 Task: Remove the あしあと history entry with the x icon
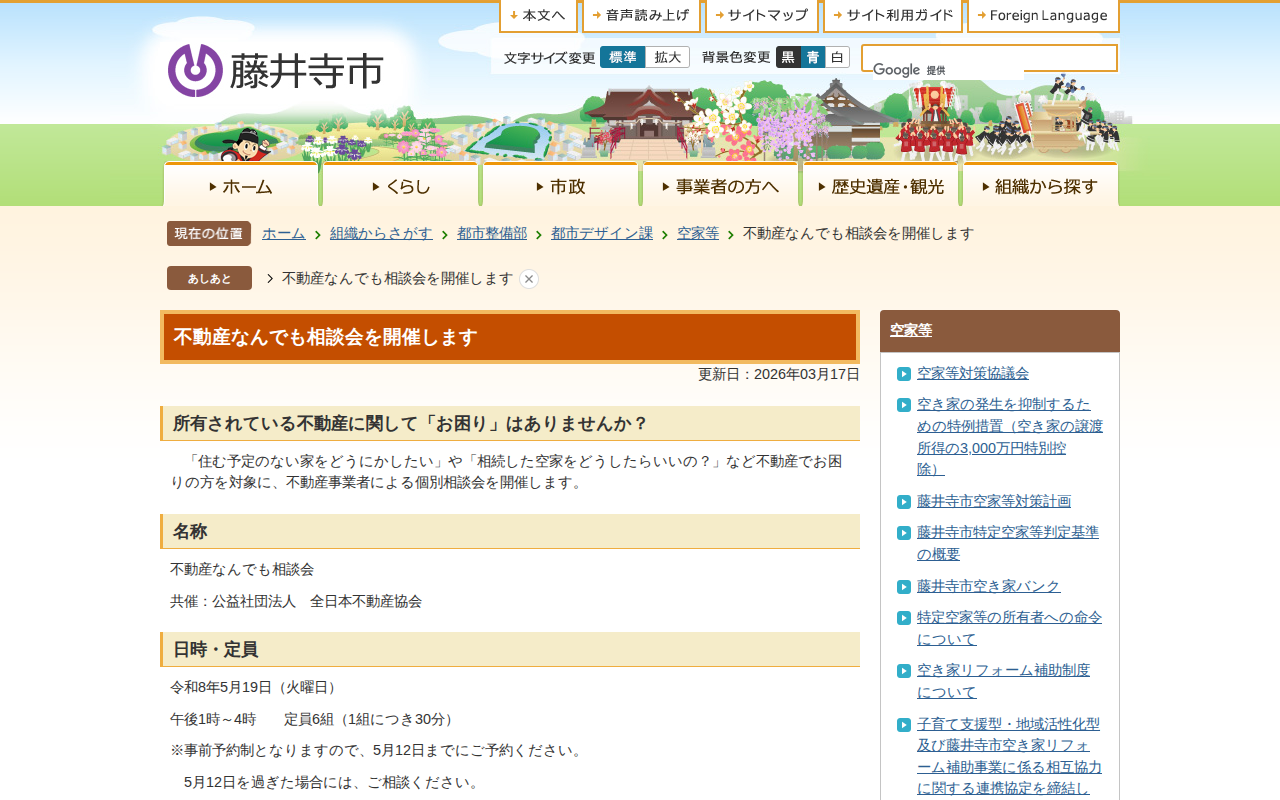pos(529,279)
